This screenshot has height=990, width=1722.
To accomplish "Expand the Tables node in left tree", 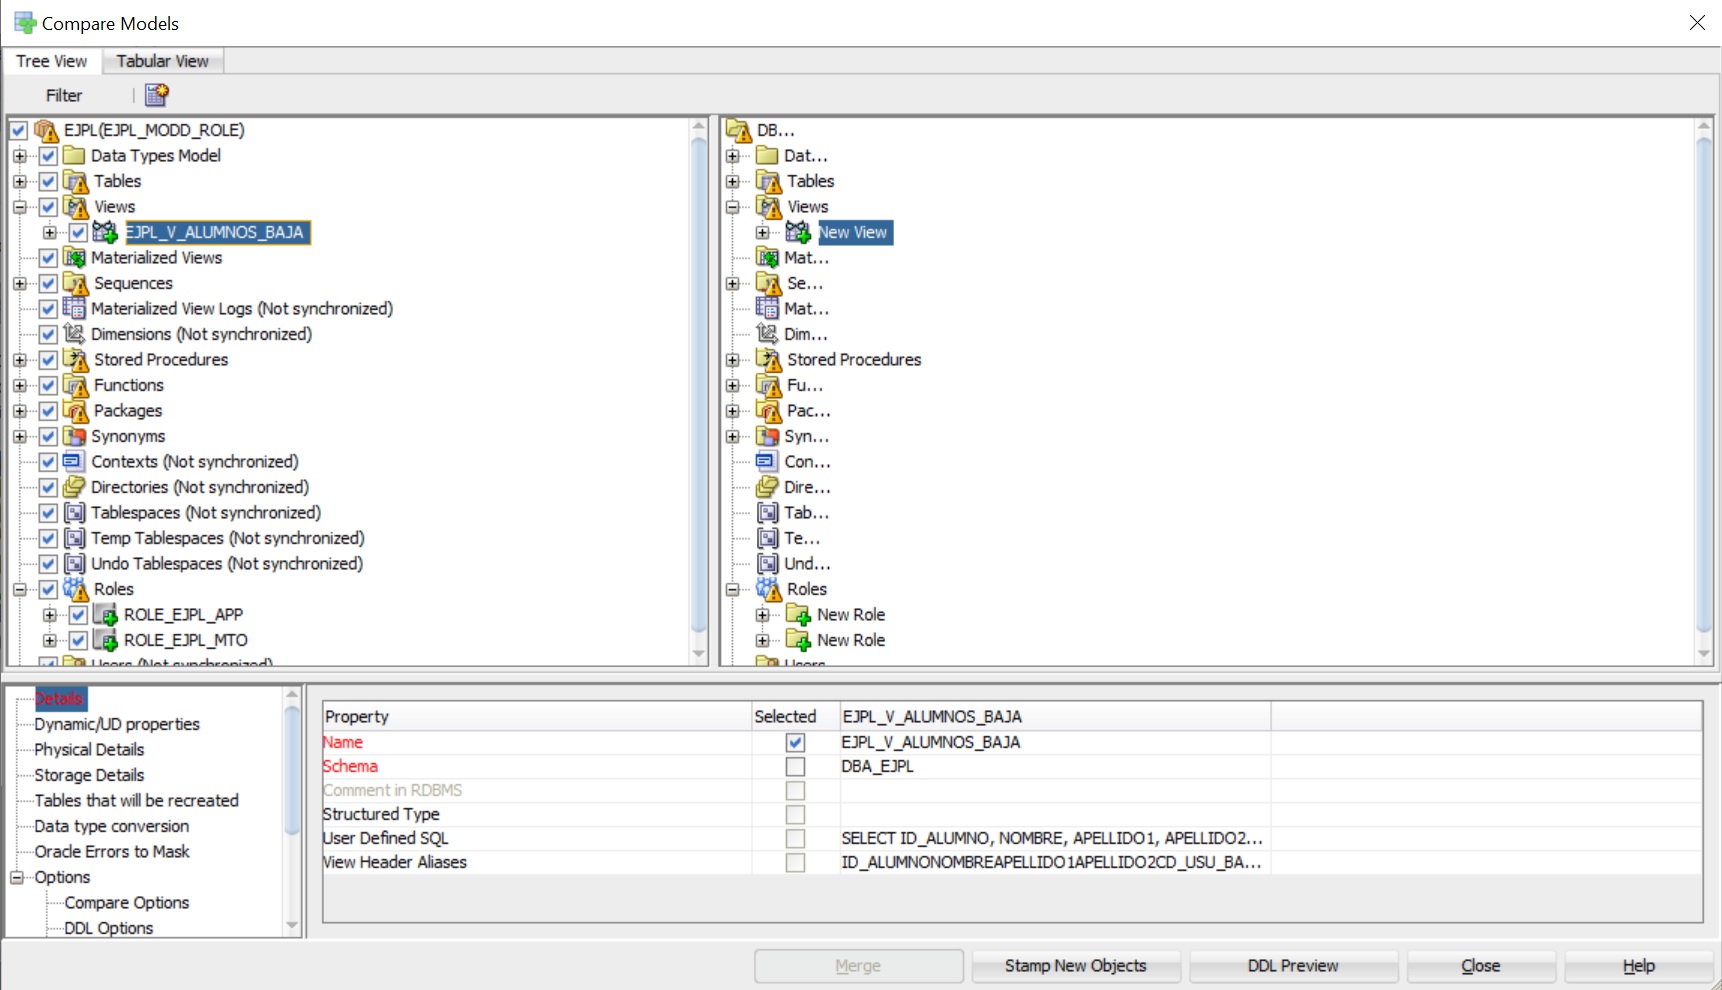I will click(x=19, y=181).
